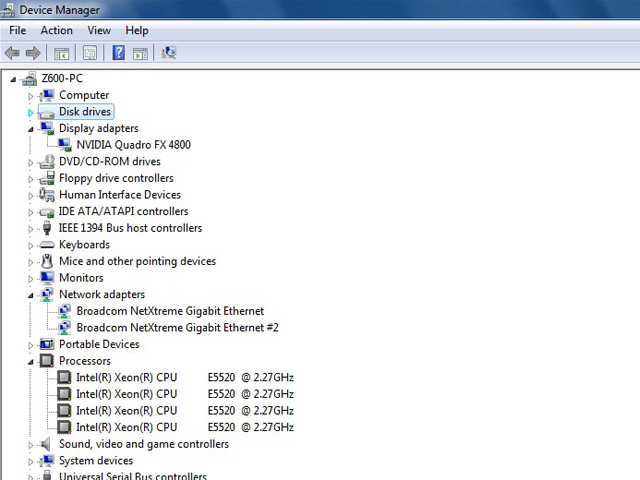Expand Sound, video and game controllers arrow

[31, 445]
